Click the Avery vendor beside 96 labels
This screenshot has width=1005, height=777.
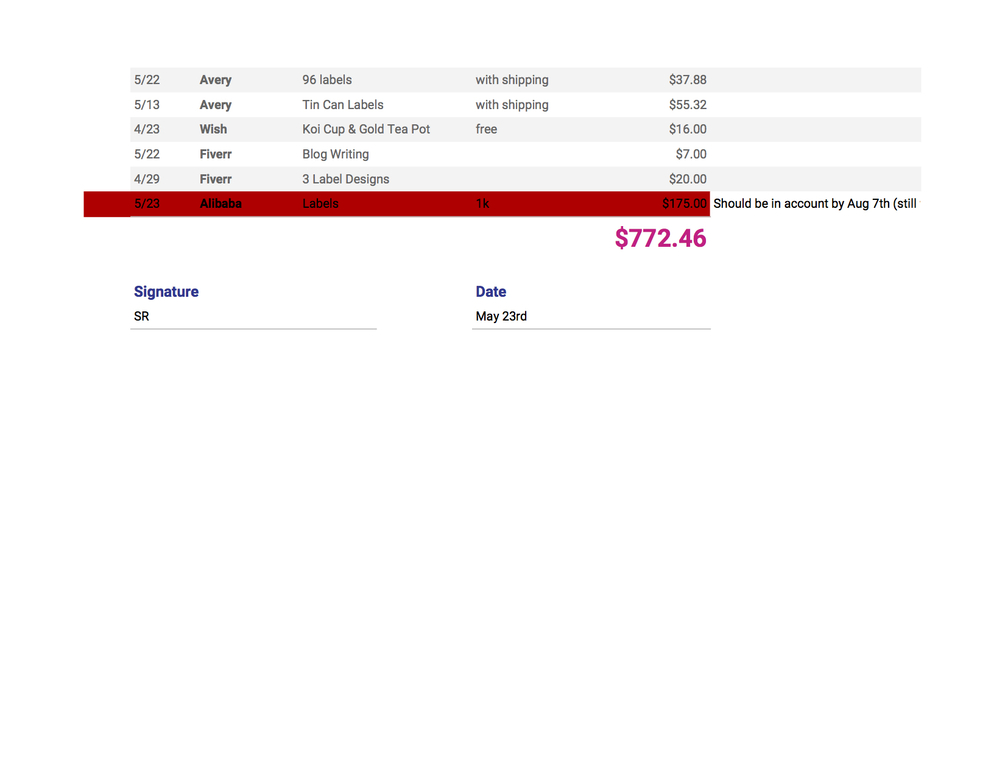(x=215, y=80)
